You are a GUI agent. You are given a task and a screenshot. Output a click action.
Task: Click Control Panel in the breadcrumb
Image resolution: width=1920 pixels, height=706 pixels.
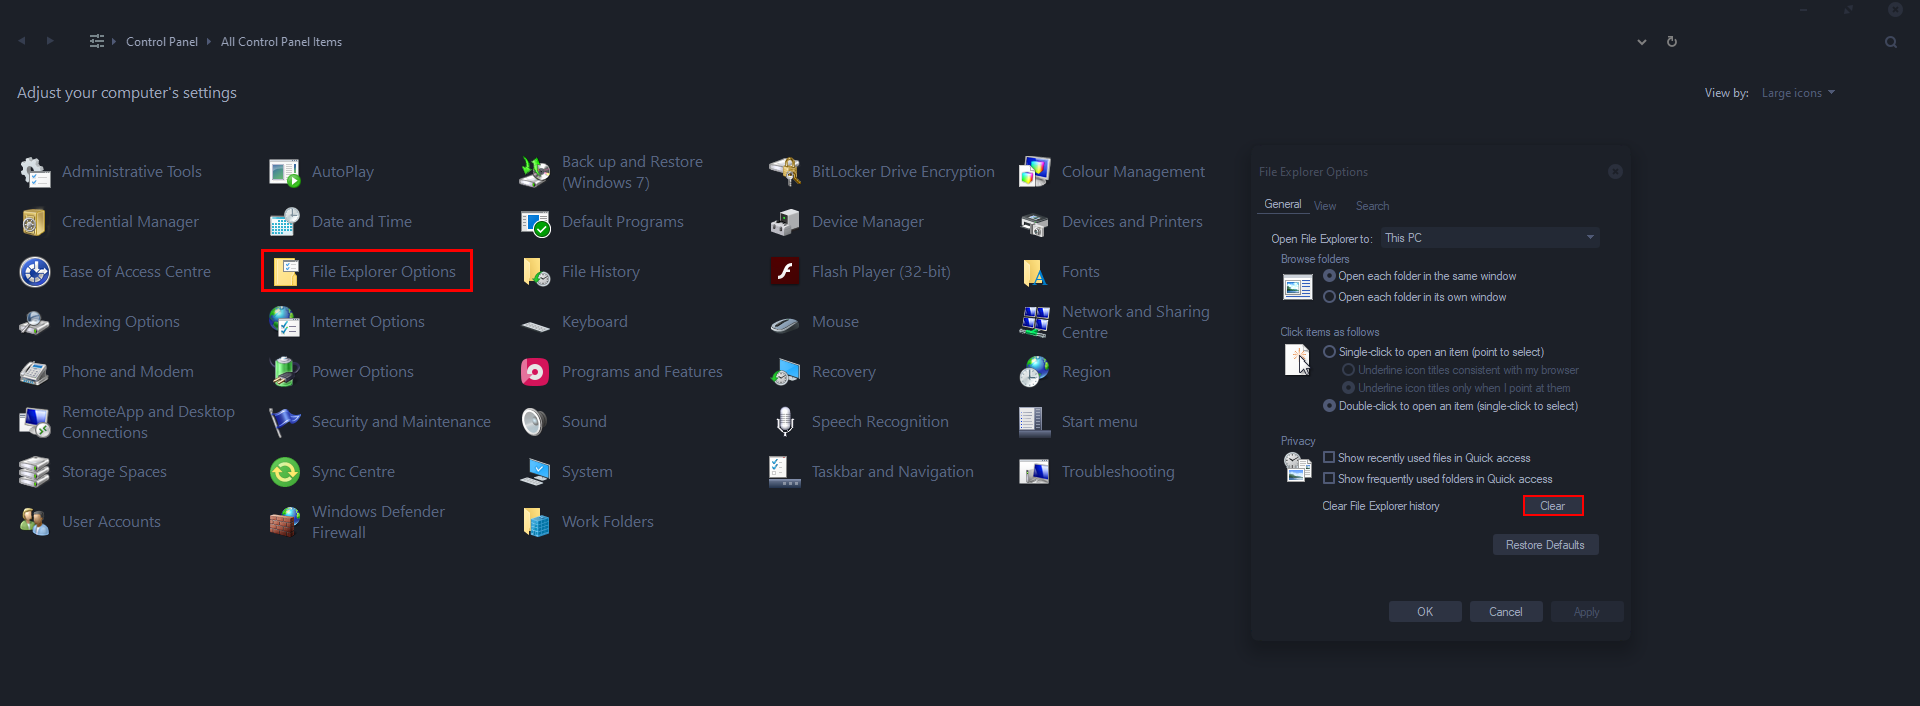coord(162,42)
